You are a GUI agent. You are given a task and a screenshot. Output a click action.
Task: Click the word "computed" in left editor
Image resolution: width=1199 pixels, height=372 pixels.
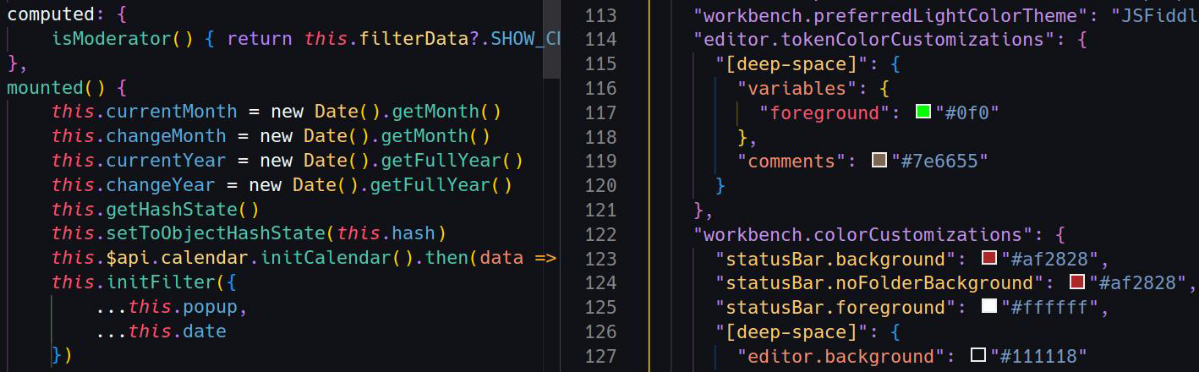point(50,15)
